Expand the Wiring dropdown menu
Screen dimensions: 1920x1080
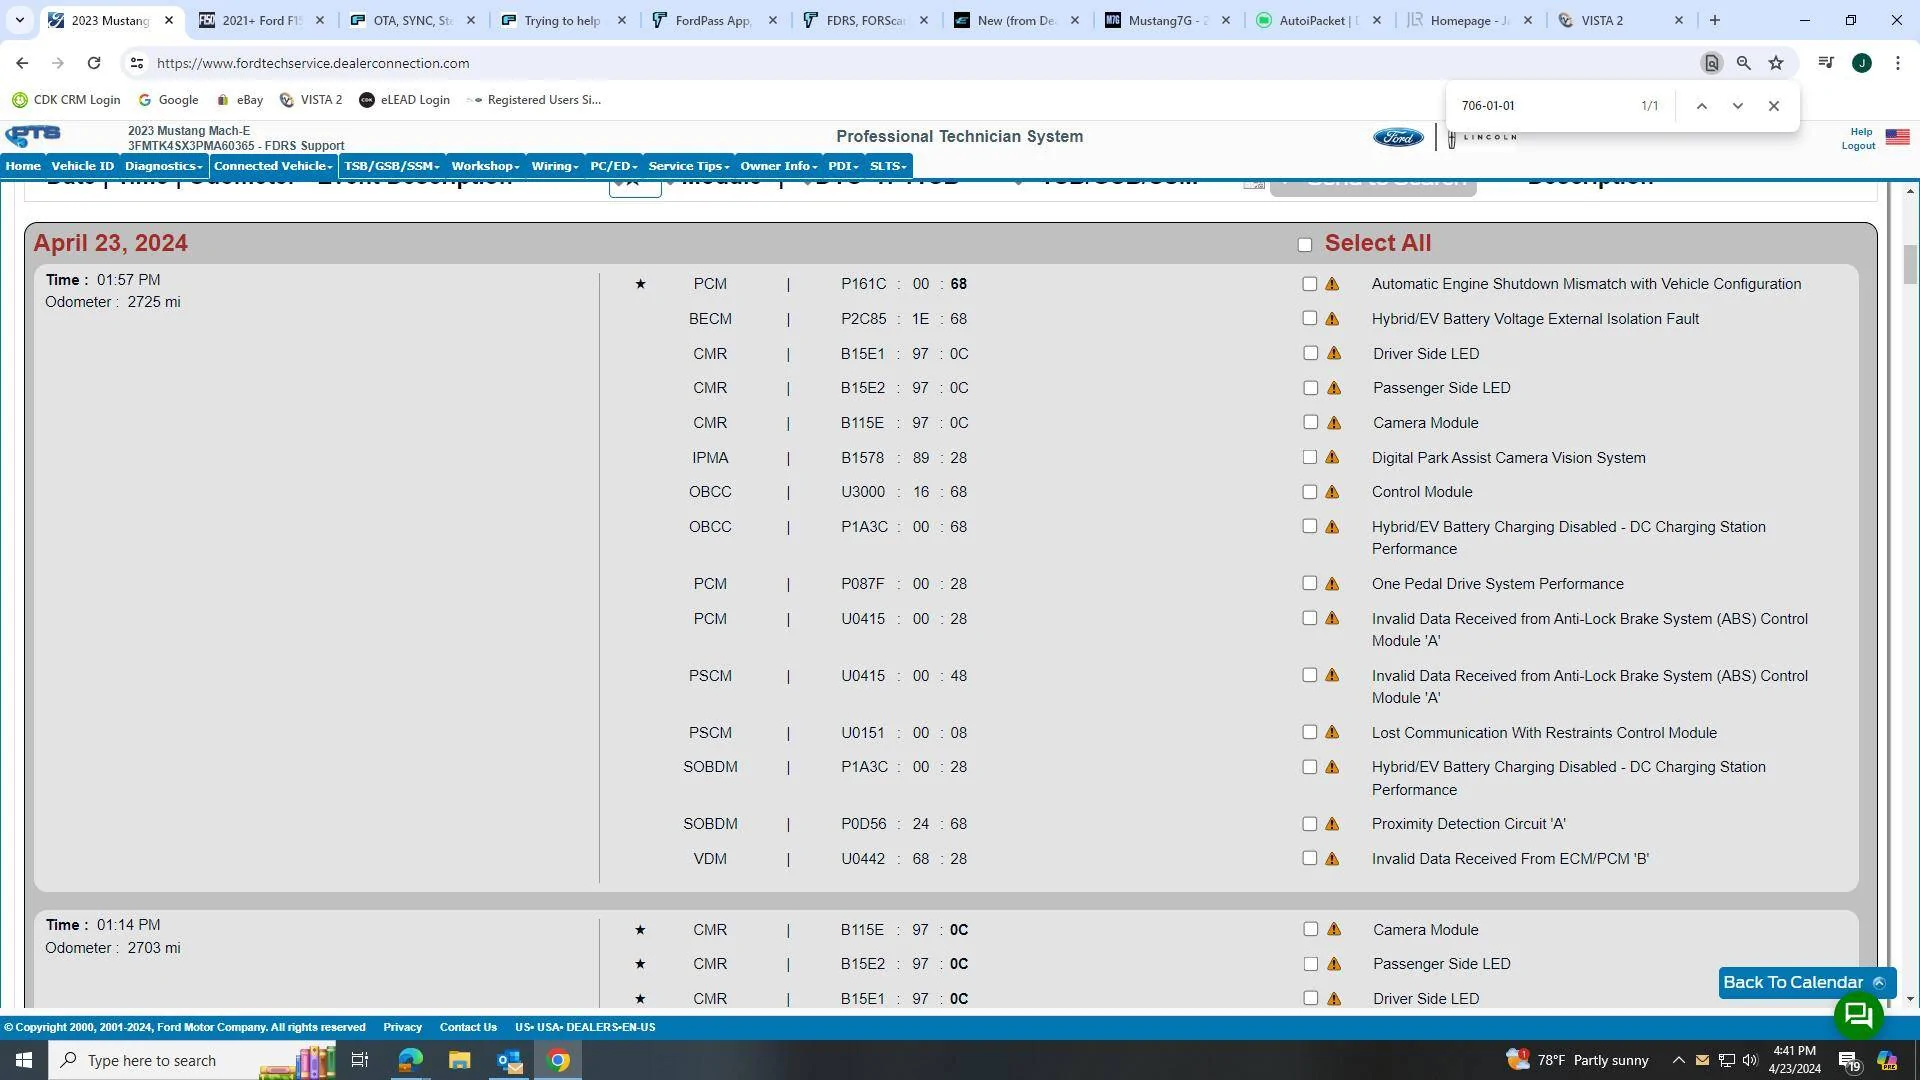point(555,166)
